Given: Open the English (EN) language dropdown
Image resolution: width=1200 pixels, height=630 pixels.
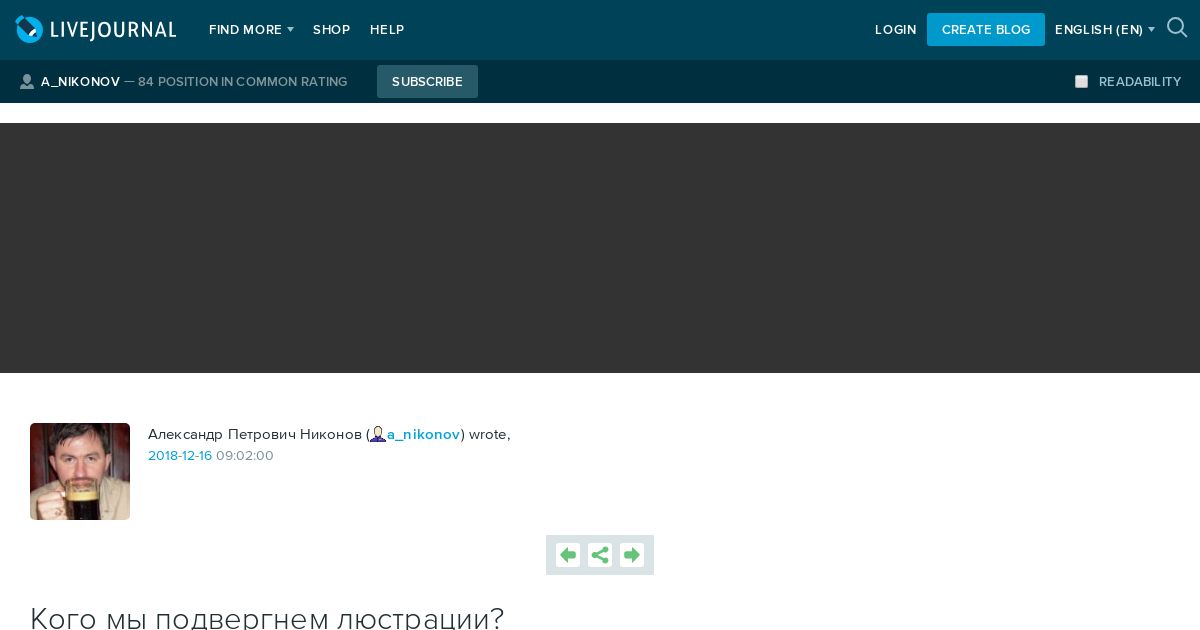Looking at the screenshot, I should [x=1105, y=30].
